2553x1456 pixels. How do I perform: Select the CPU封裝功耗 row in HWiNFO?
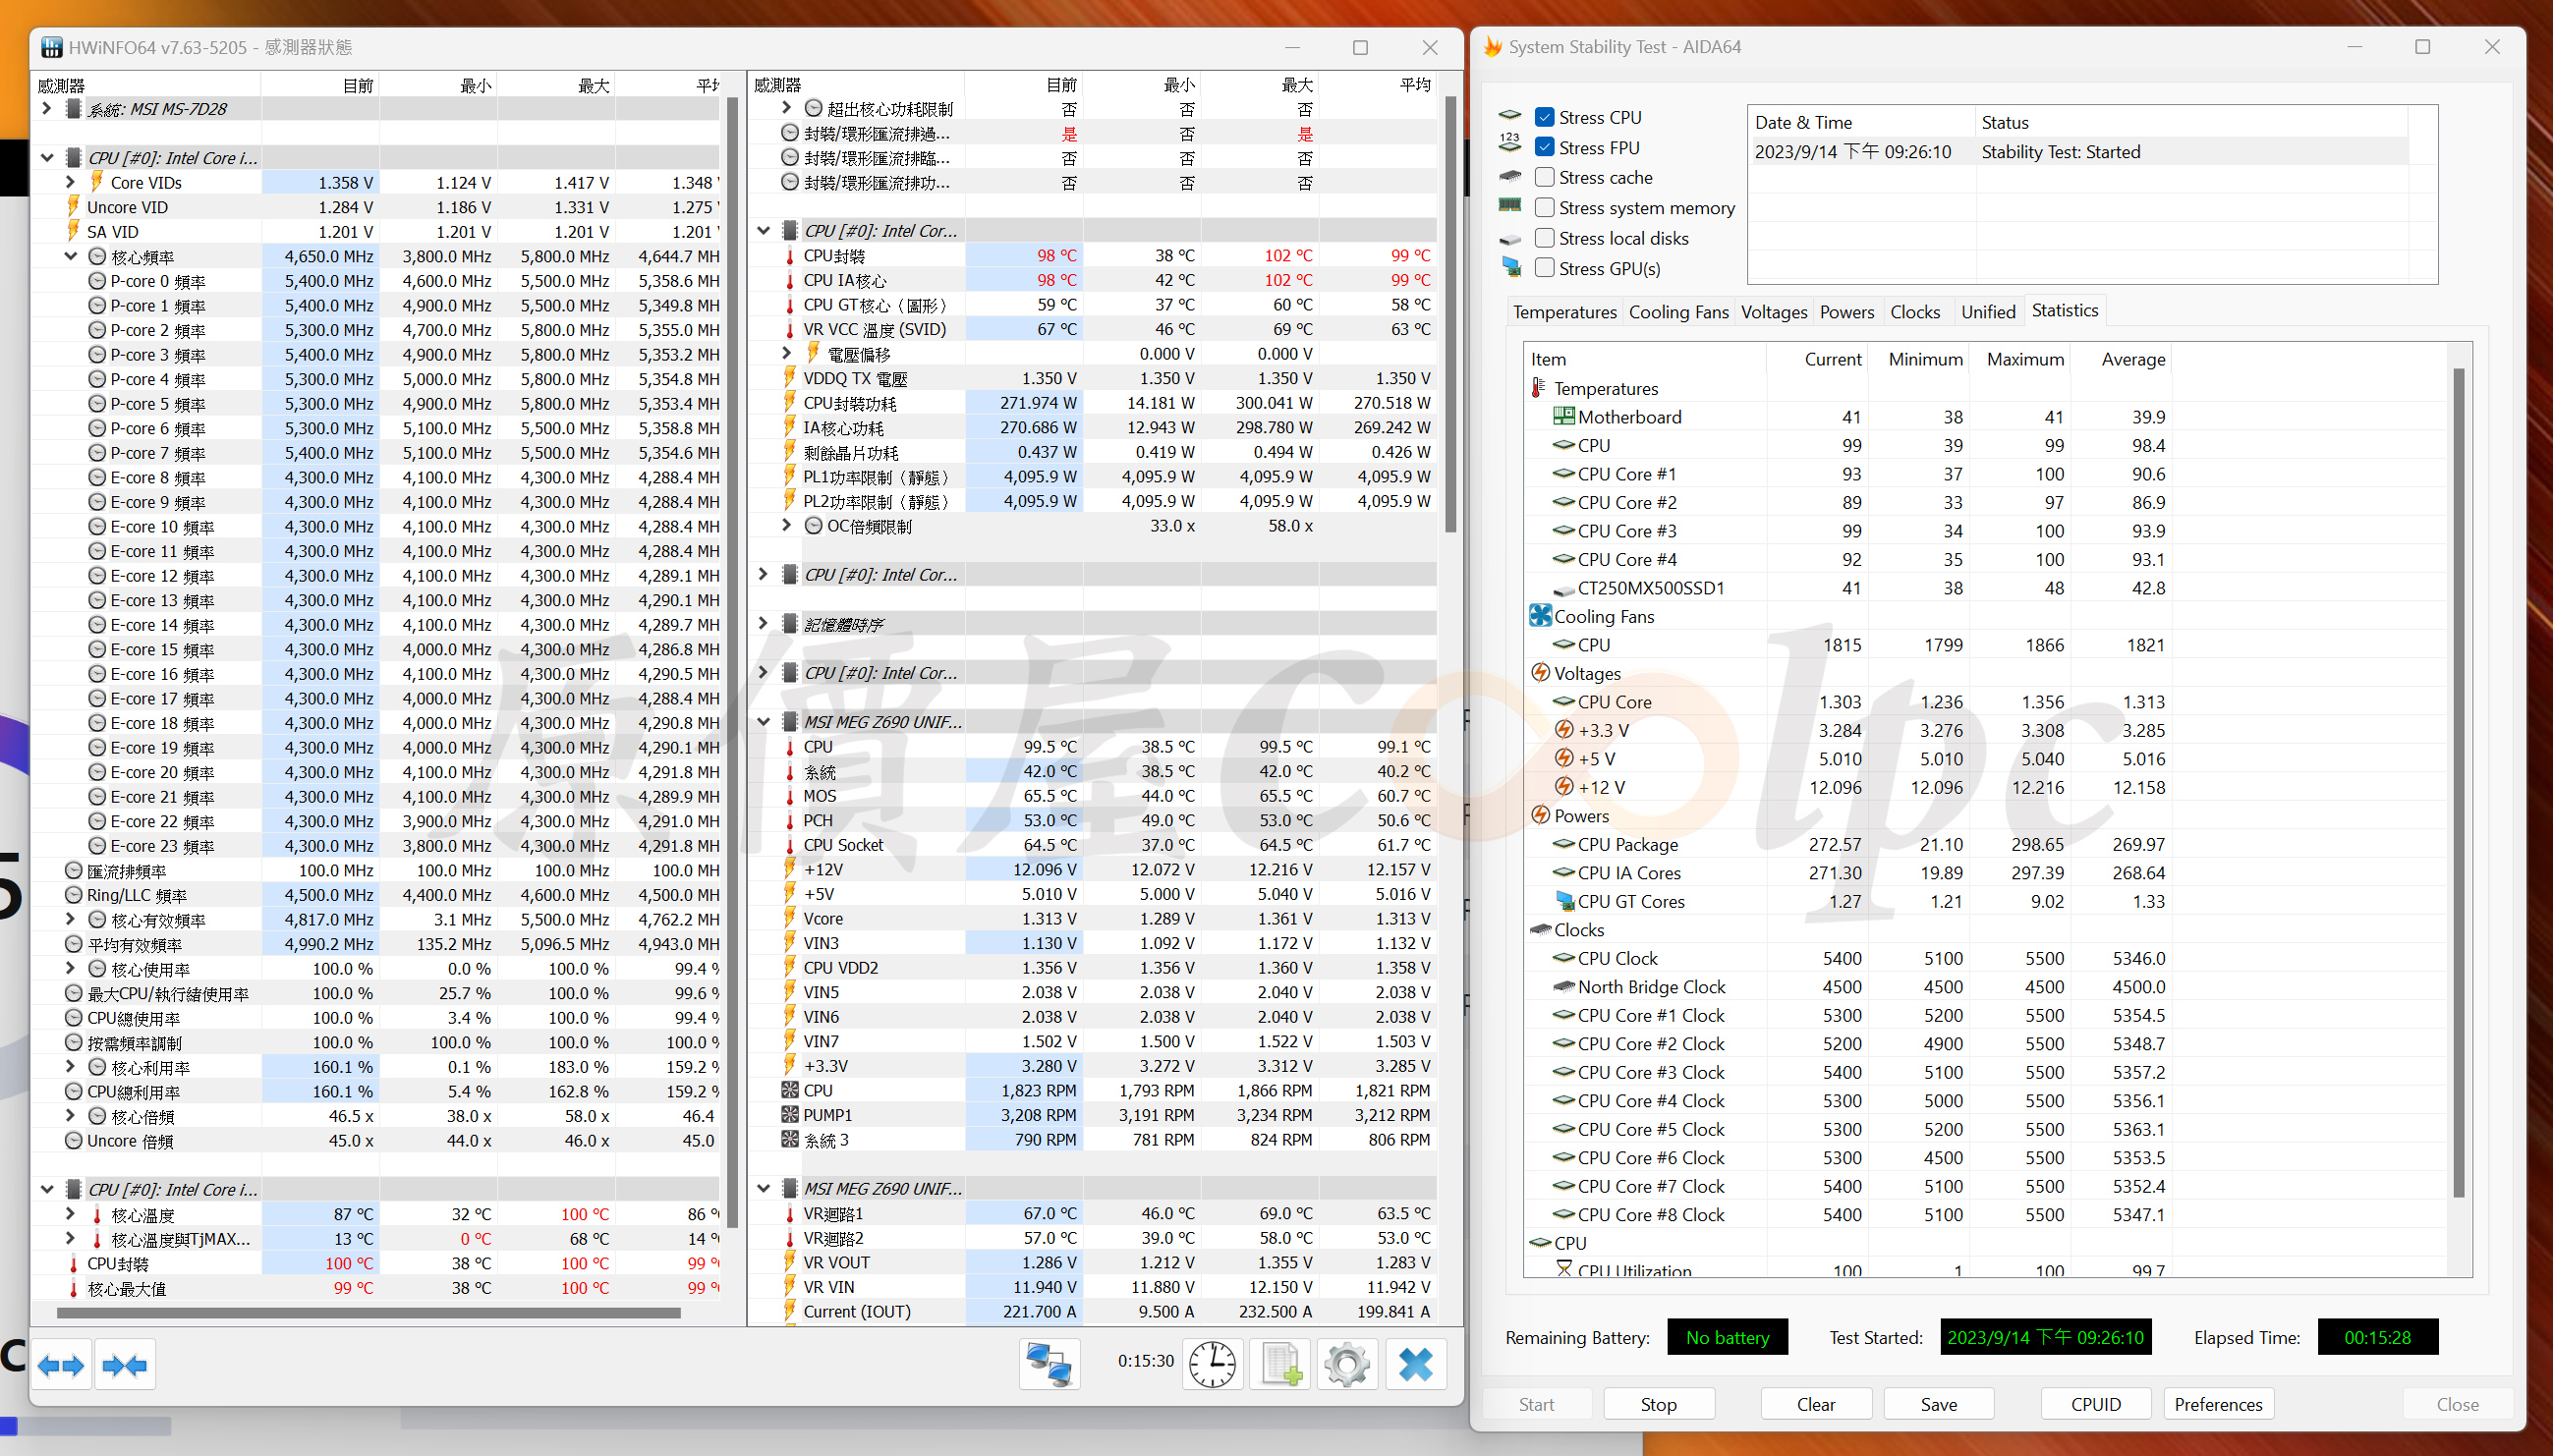tap(1093, 403)
